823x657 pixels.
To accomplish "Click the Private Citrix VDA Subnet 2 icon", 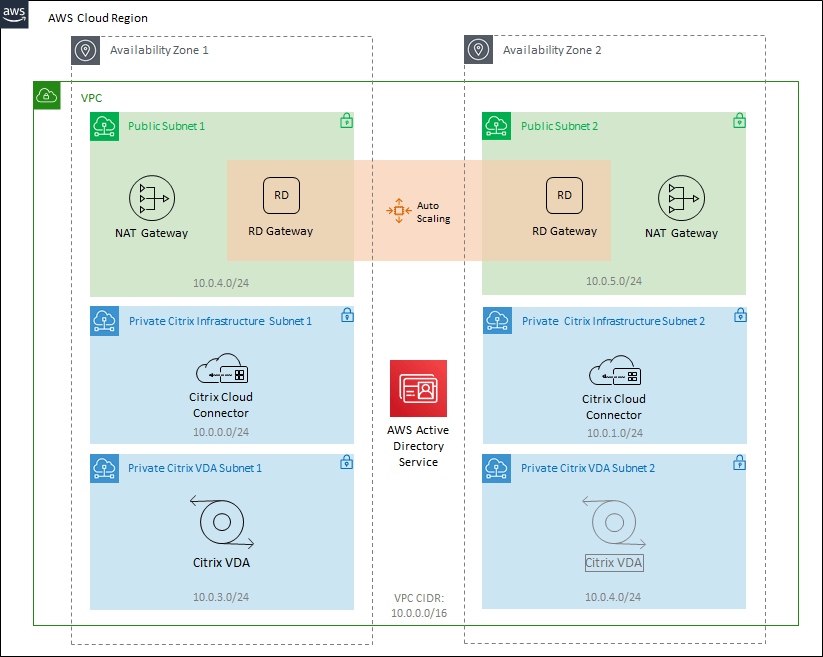I will 497,467.
